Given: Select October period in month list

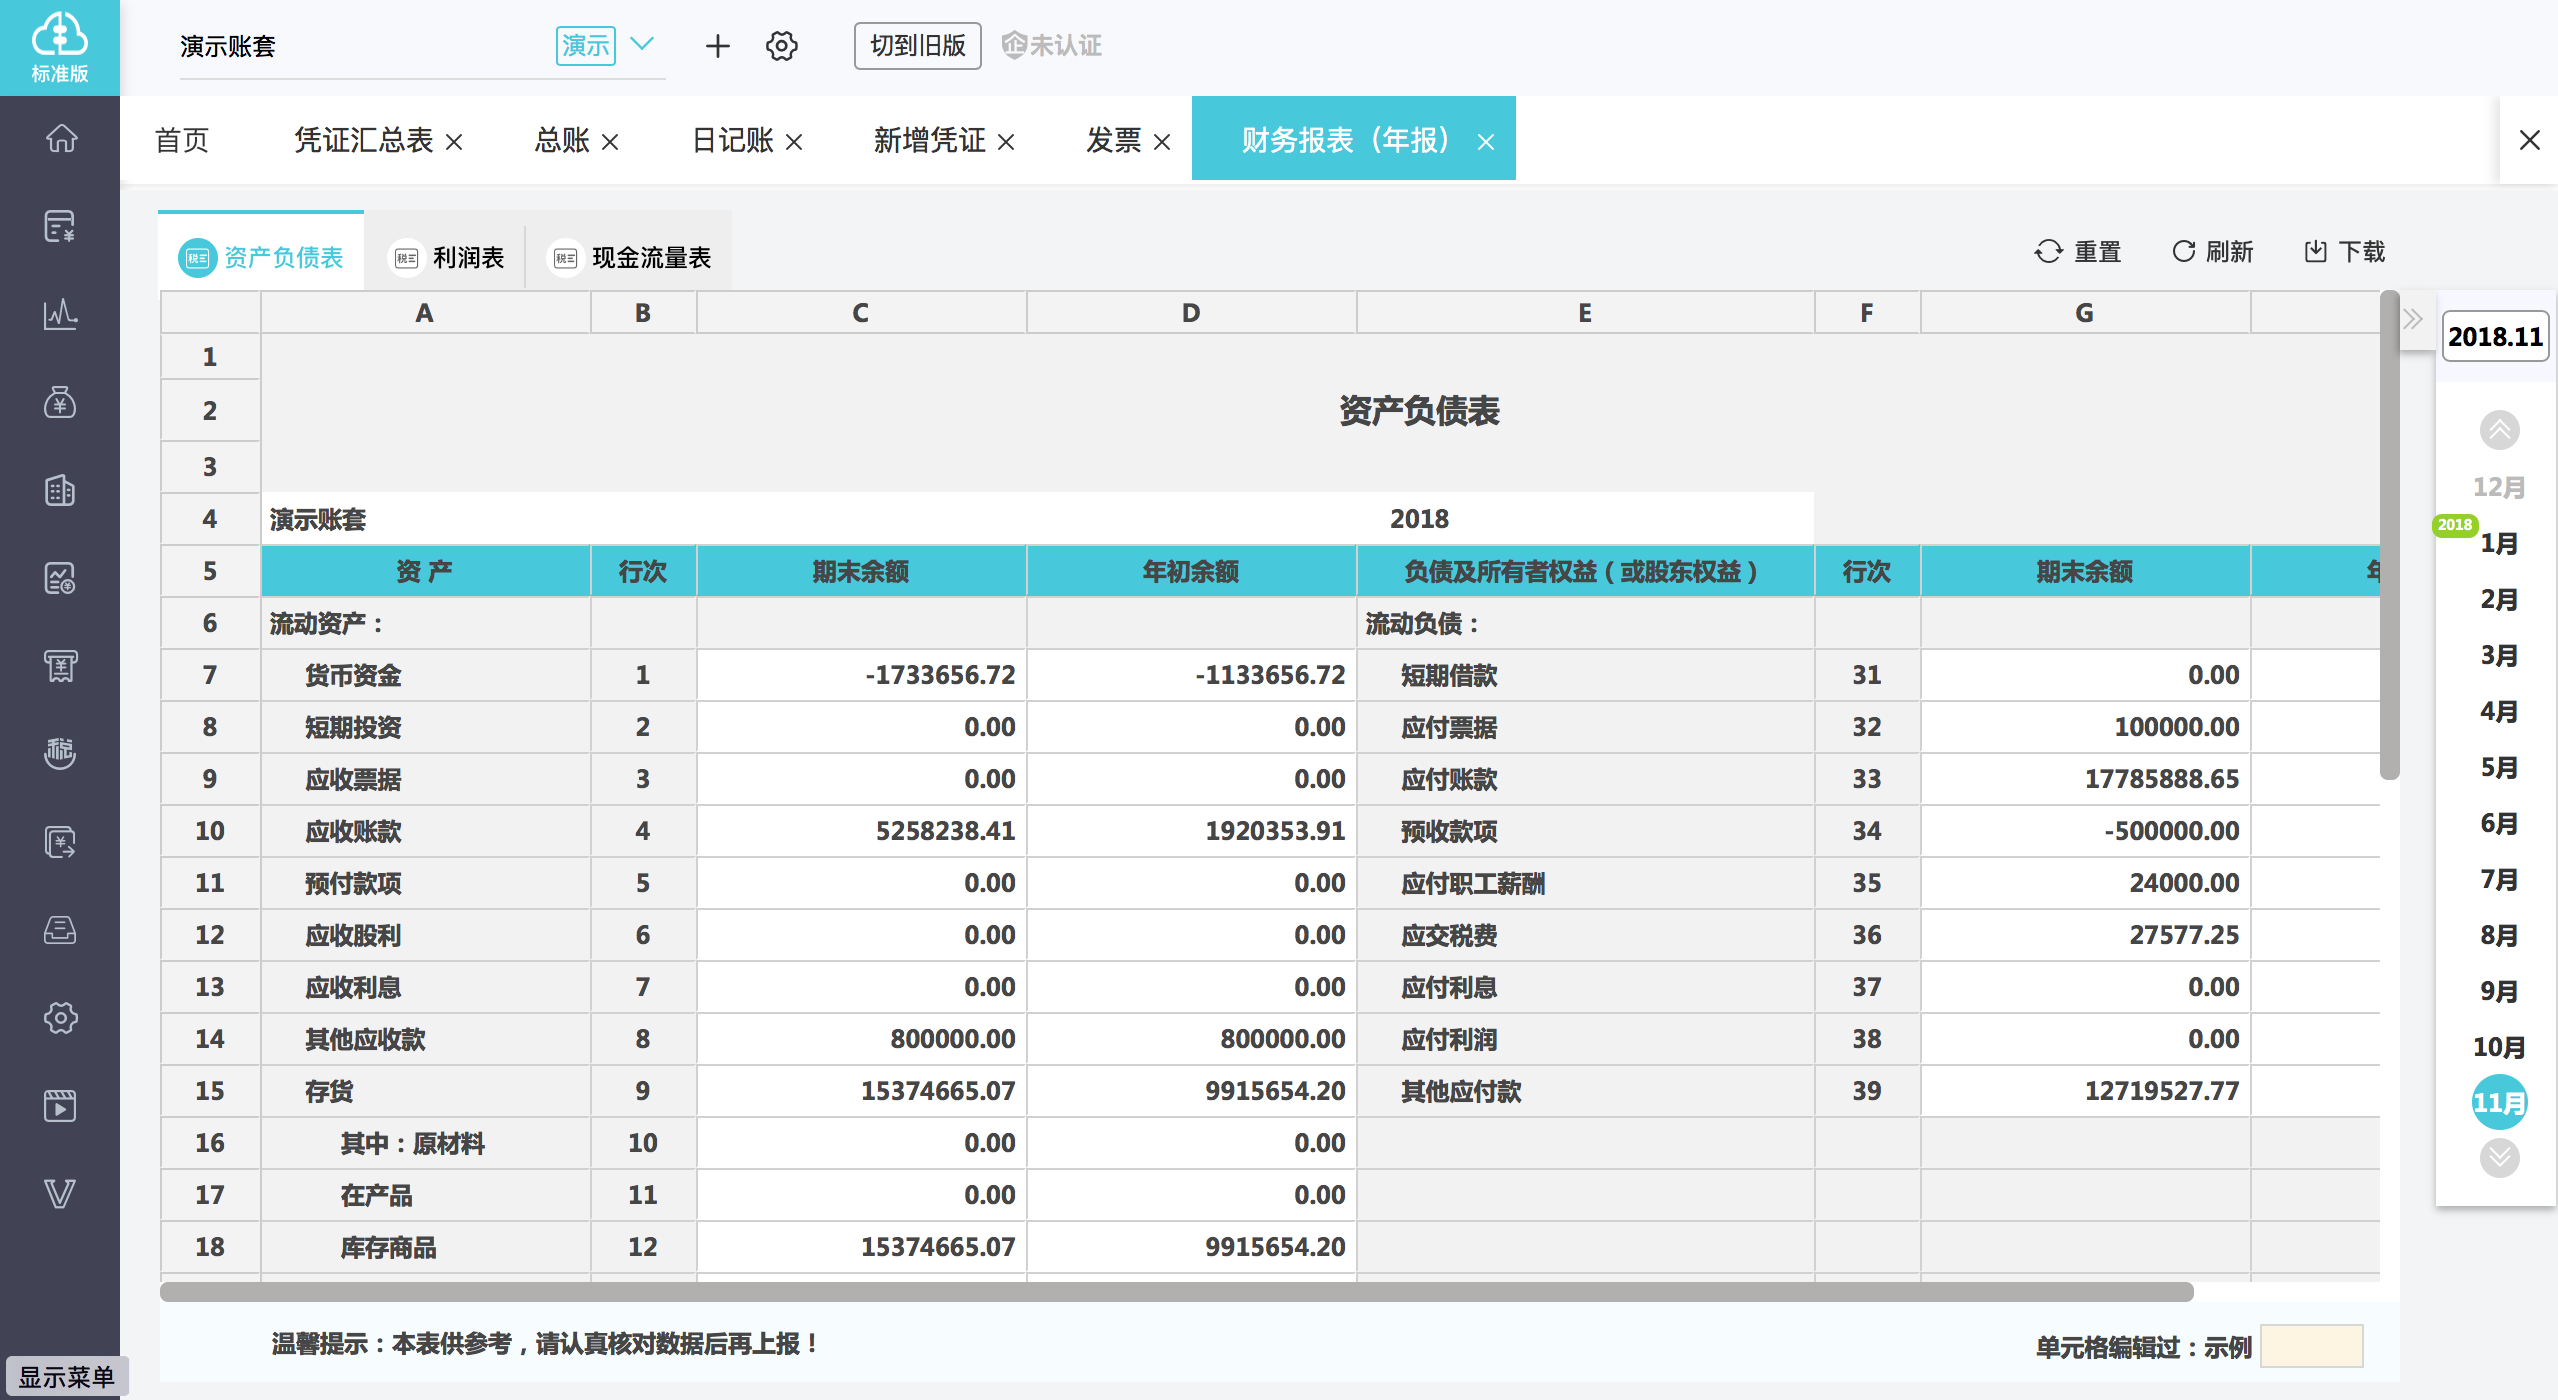Looking at the screenshot, I should pos(2499,1047).
